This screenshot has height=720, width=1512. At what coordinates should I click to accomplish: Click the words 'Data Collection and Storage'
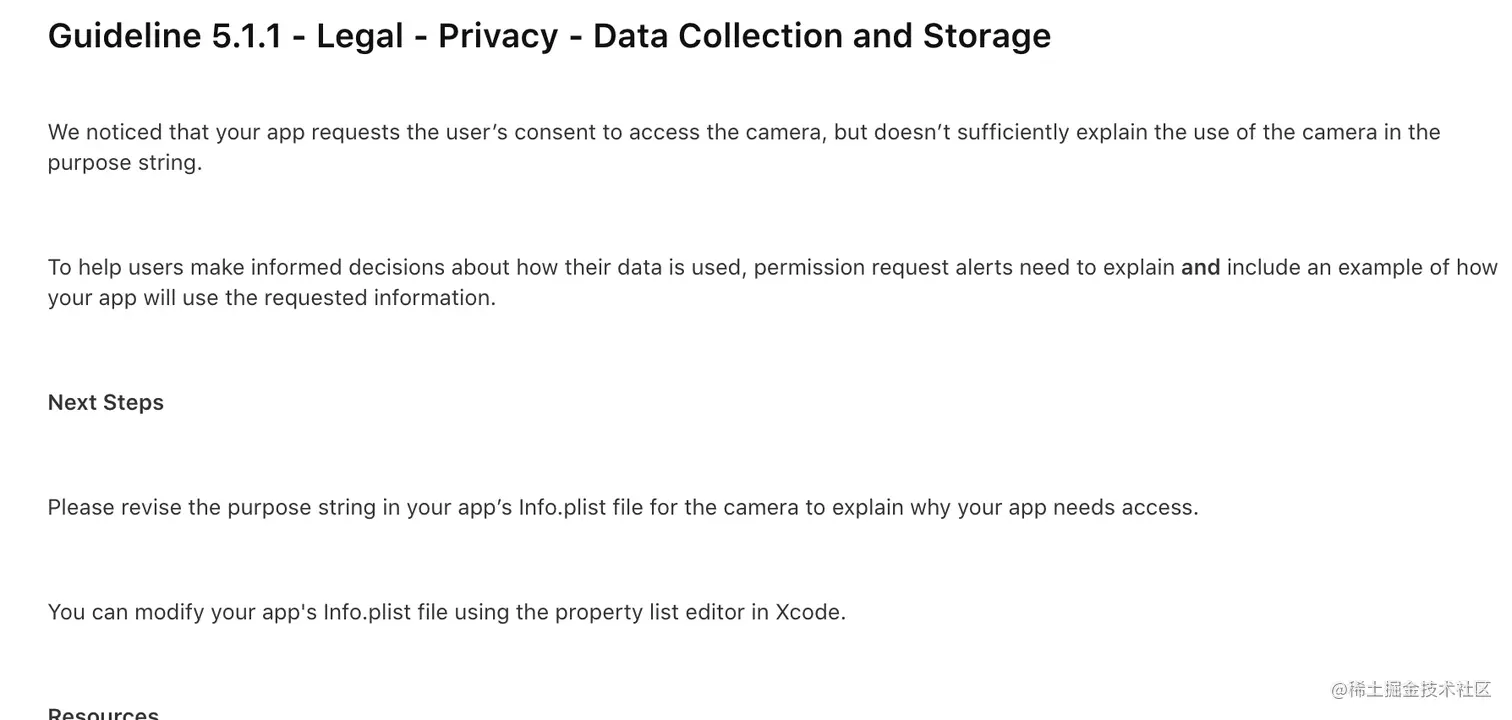822,36
